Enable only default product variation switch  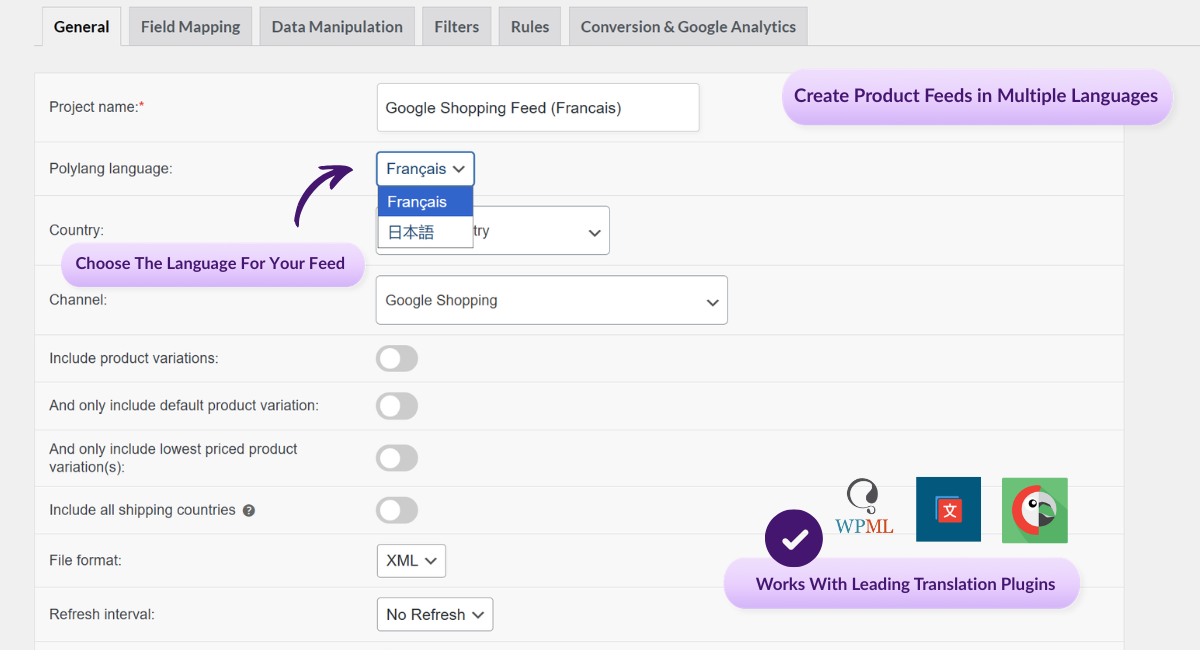(x=397, y=406)
